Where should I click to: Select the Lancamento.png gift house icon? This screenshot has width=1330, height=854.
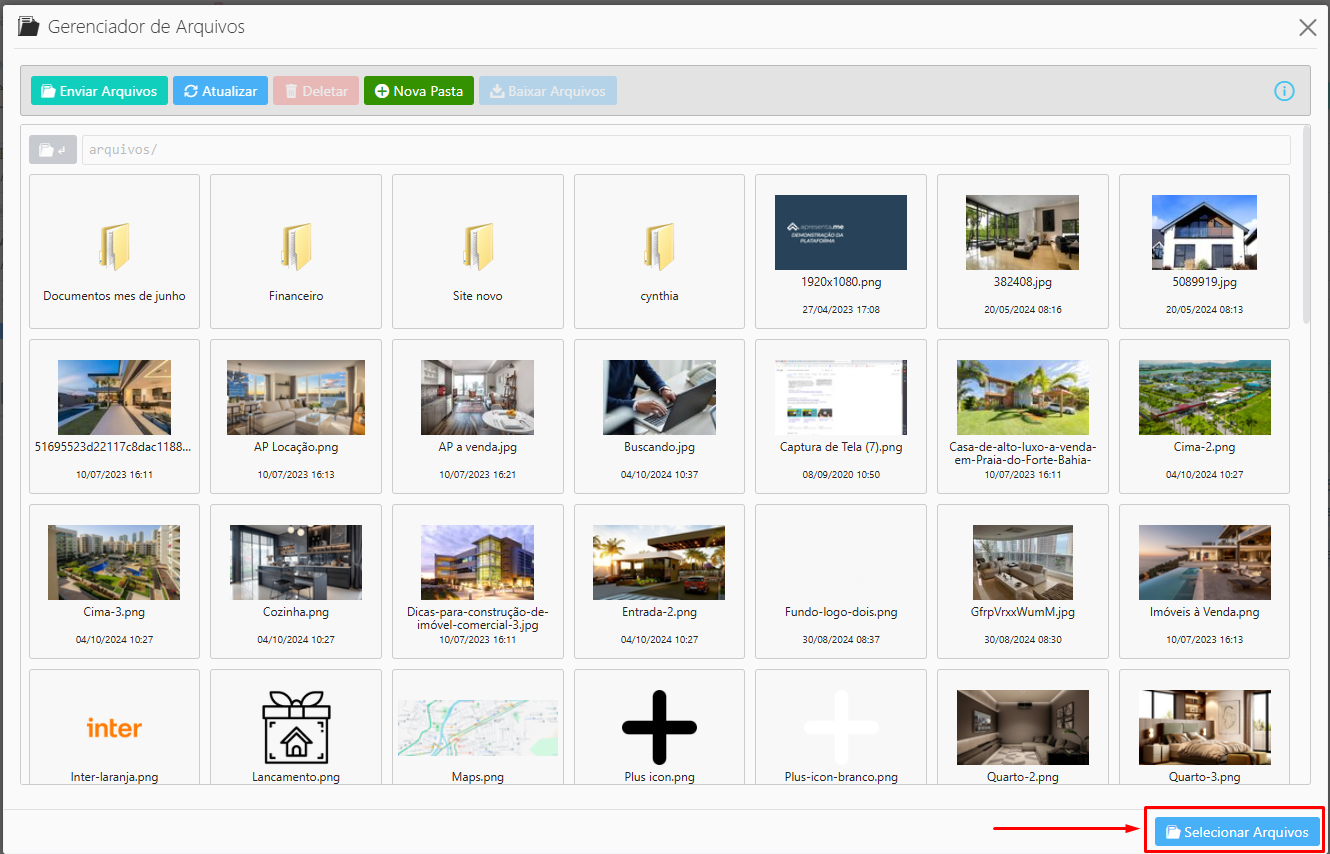tap(296, 728)
